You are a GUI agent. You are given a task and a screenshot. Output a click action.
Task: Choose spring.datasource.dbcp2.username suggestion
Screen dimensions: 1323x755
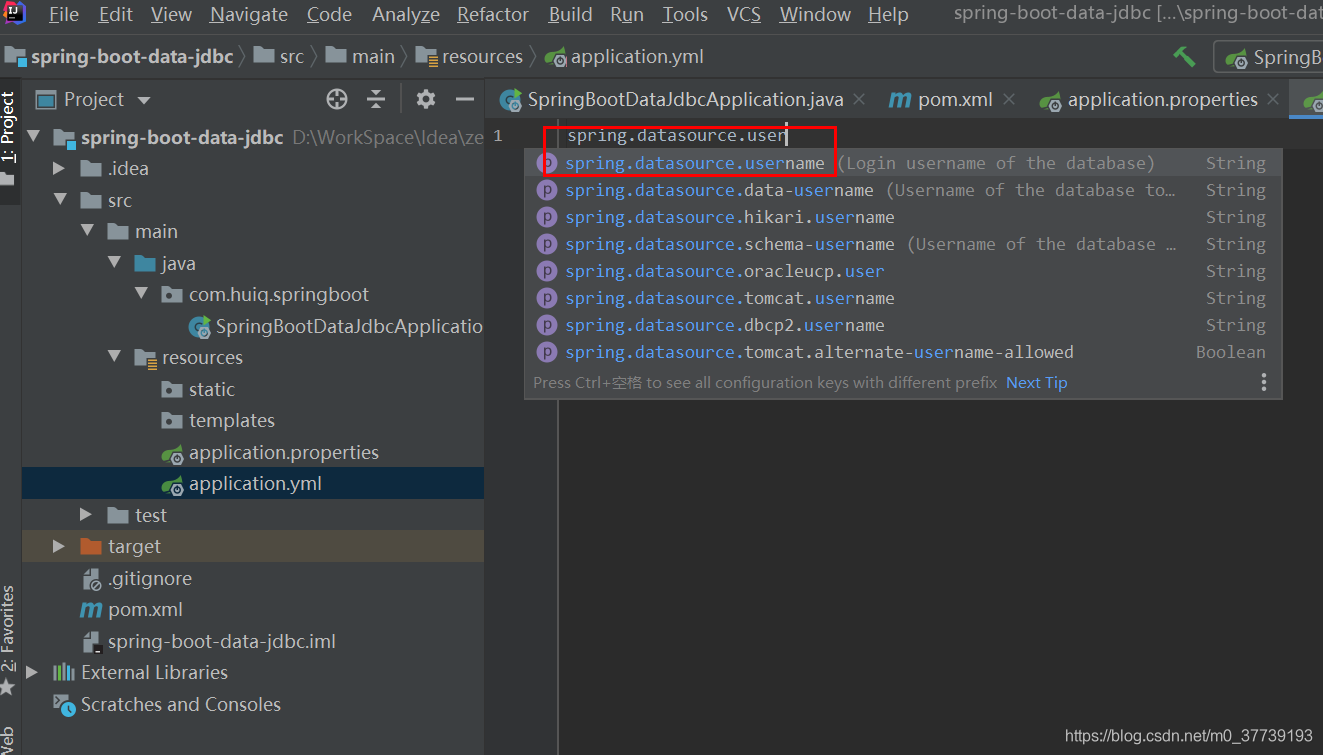[x=903, y=325]
